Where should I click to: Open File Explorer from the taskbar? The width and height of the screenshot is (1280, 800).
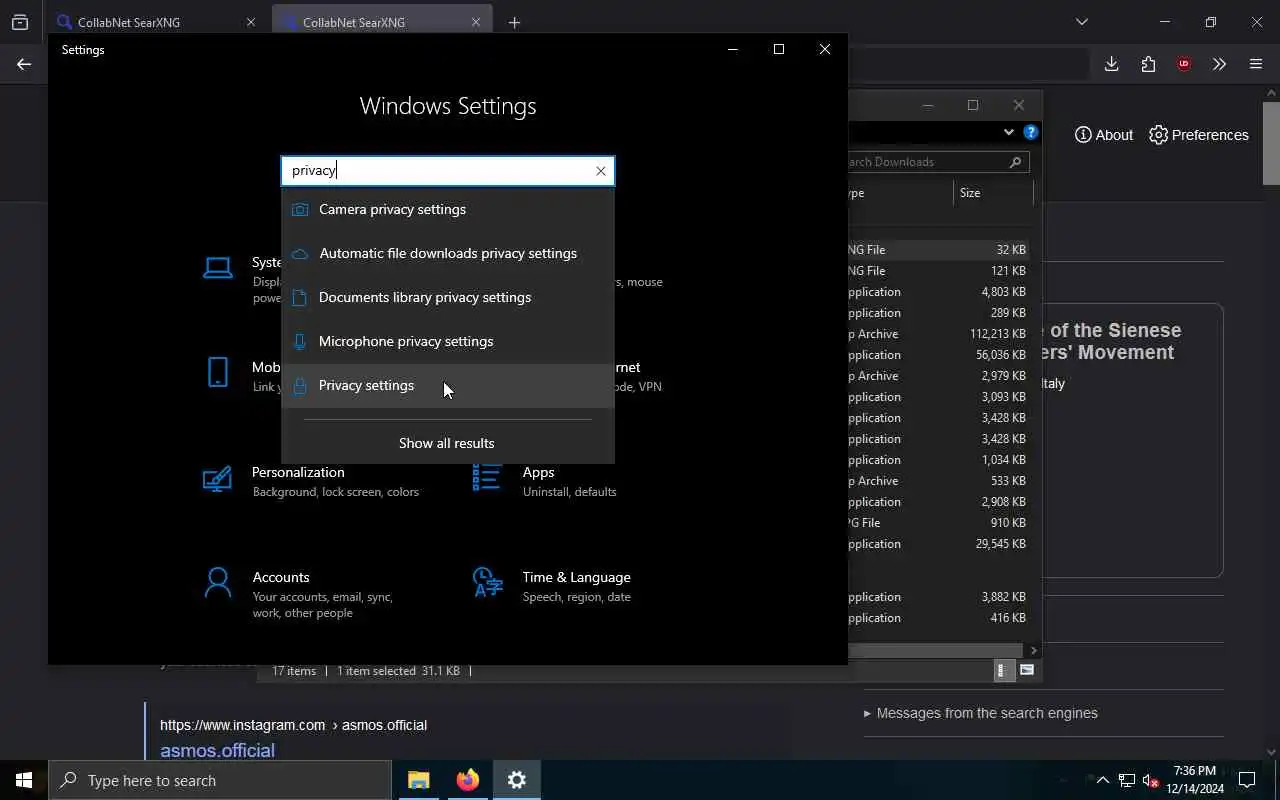pos(418,780)
